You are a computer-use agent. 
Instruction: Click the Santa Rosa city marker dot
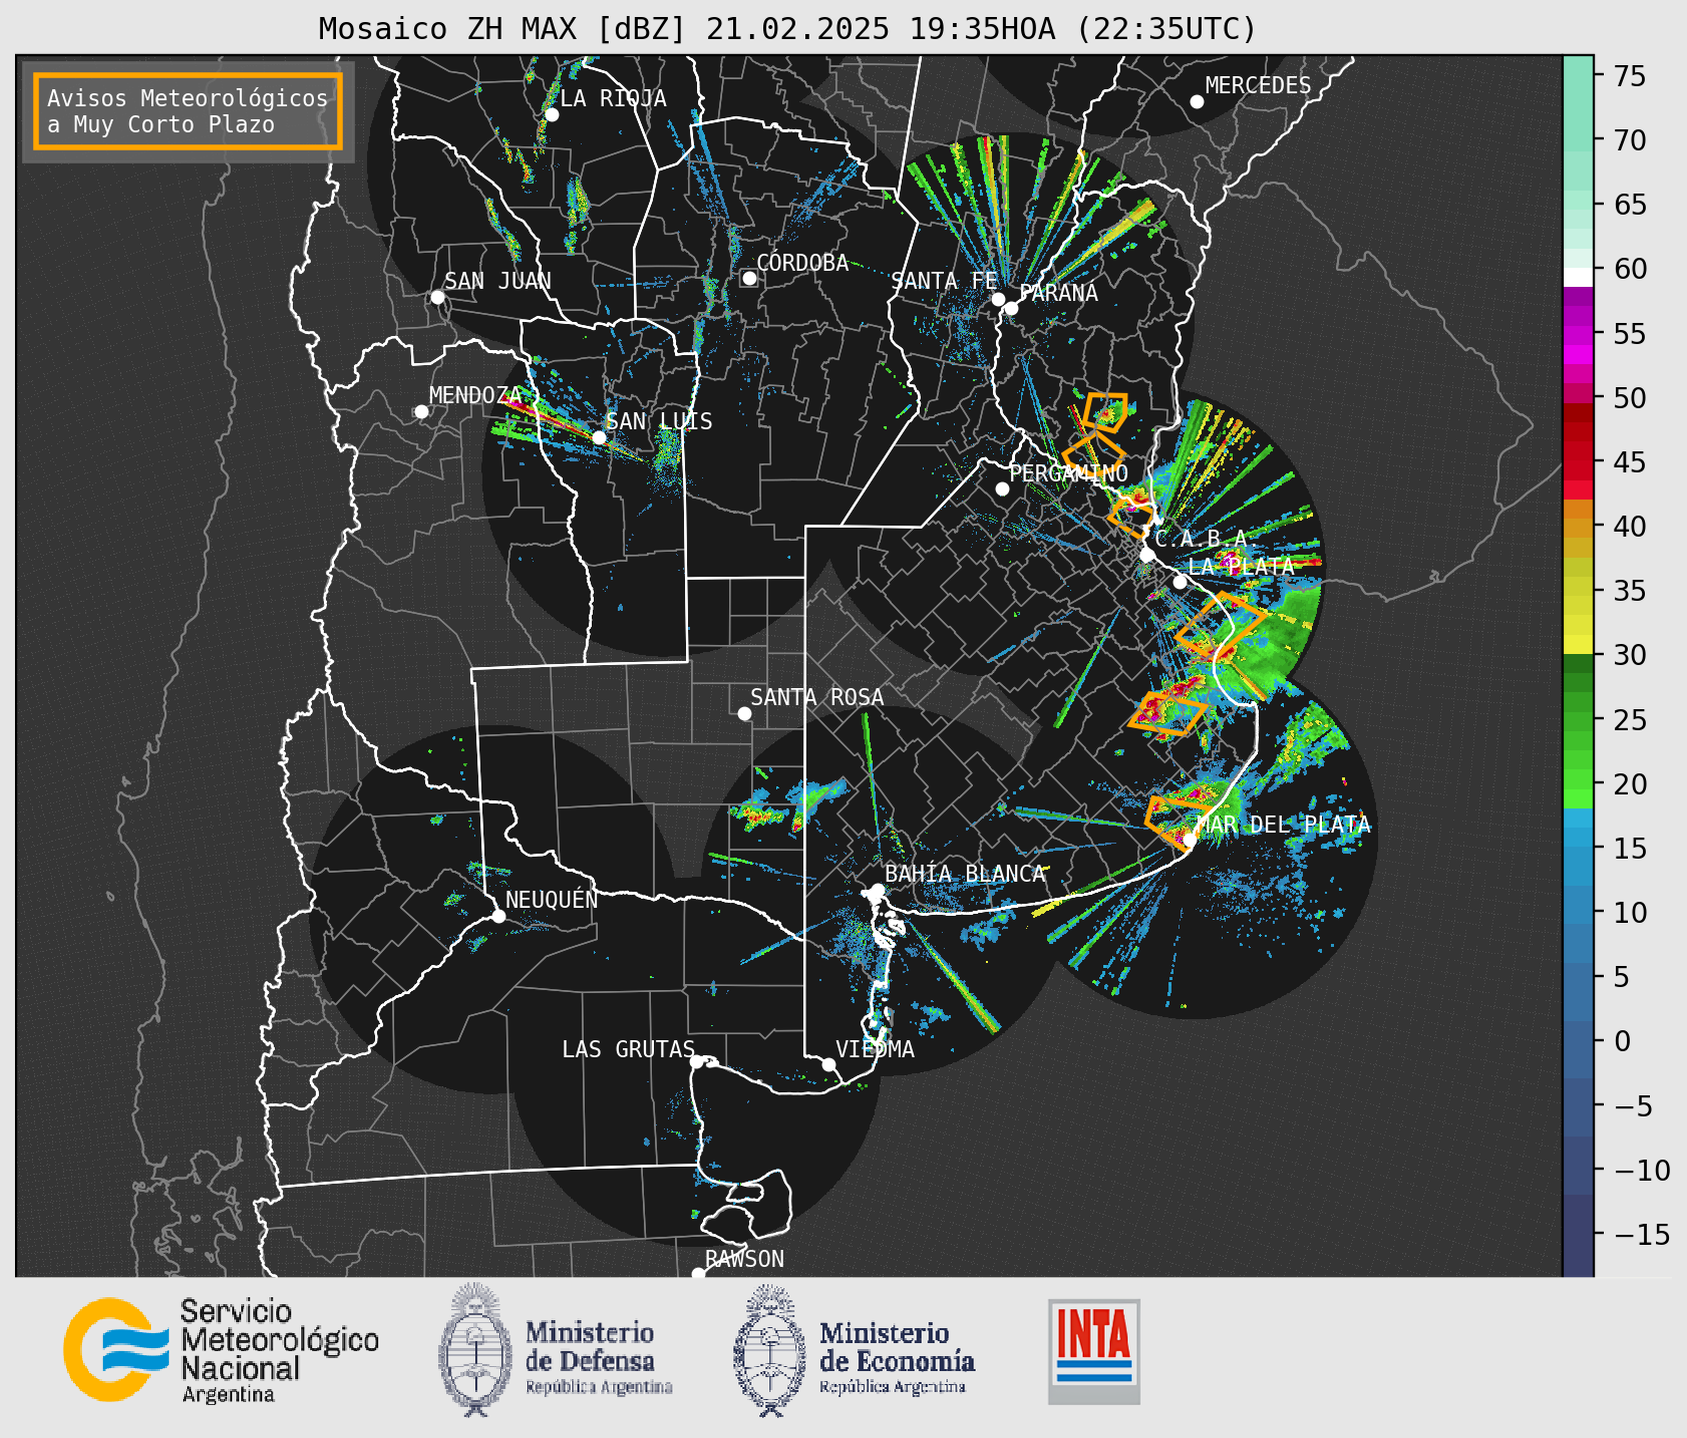[744, 713]
